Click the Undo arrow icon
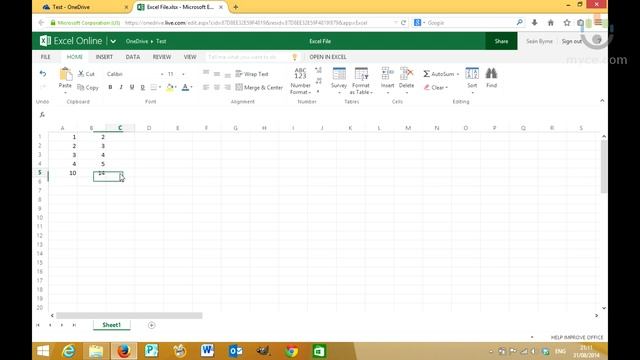 pyautogui.click(x=43, y=74)
